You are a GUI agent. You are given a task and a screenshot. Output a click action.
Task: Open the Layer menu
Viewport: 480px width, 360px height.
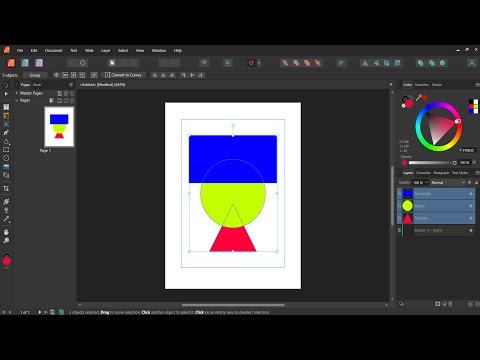(106, 50)
